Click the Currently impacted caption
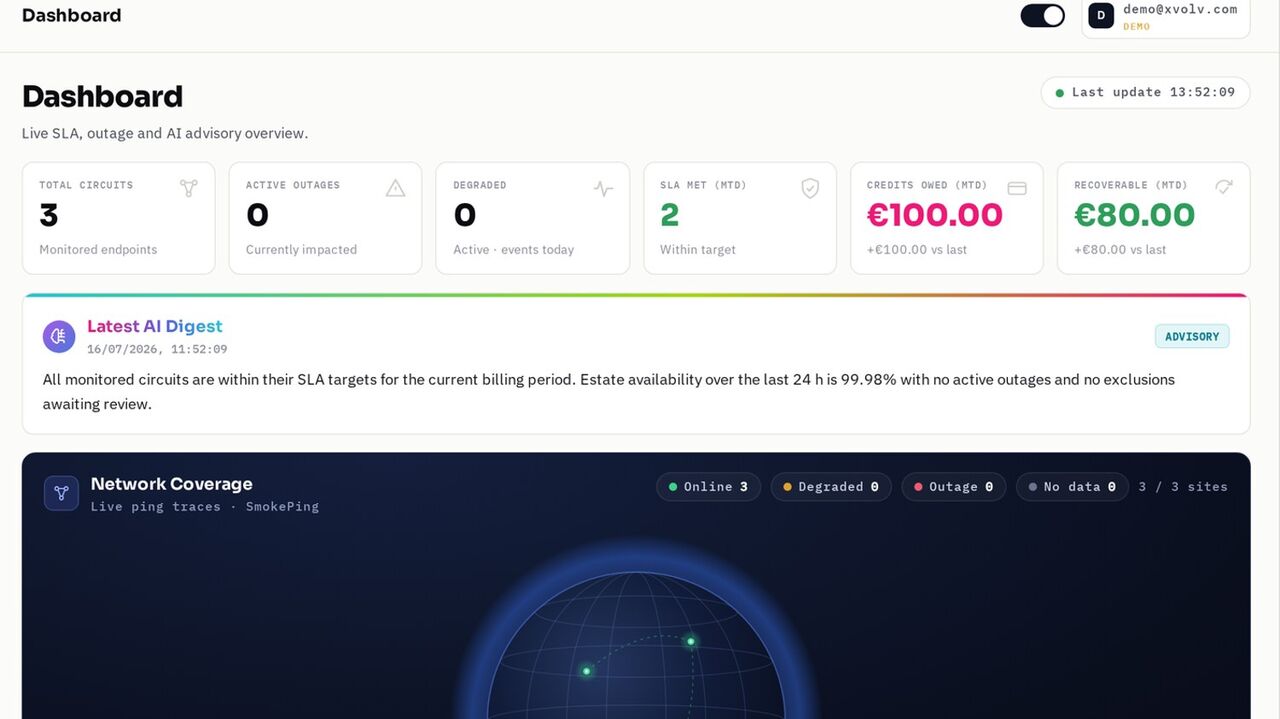 (x=301, y=250)
